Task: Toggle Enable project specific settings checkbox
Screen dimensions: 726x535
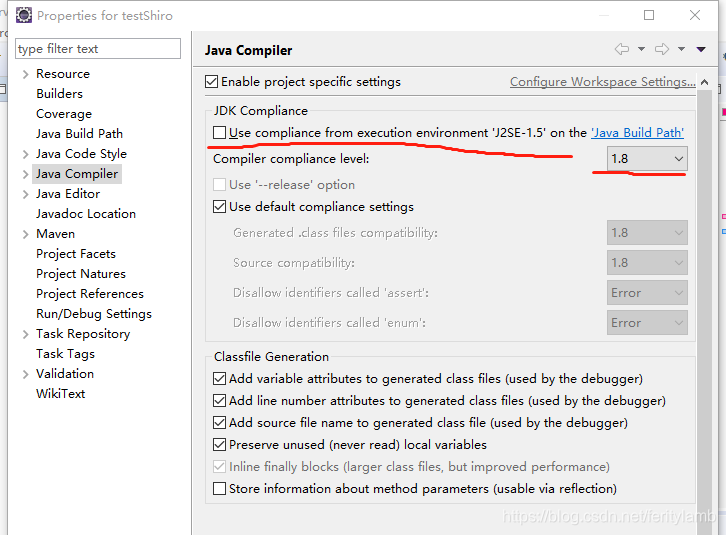Action: pos(211,82)
